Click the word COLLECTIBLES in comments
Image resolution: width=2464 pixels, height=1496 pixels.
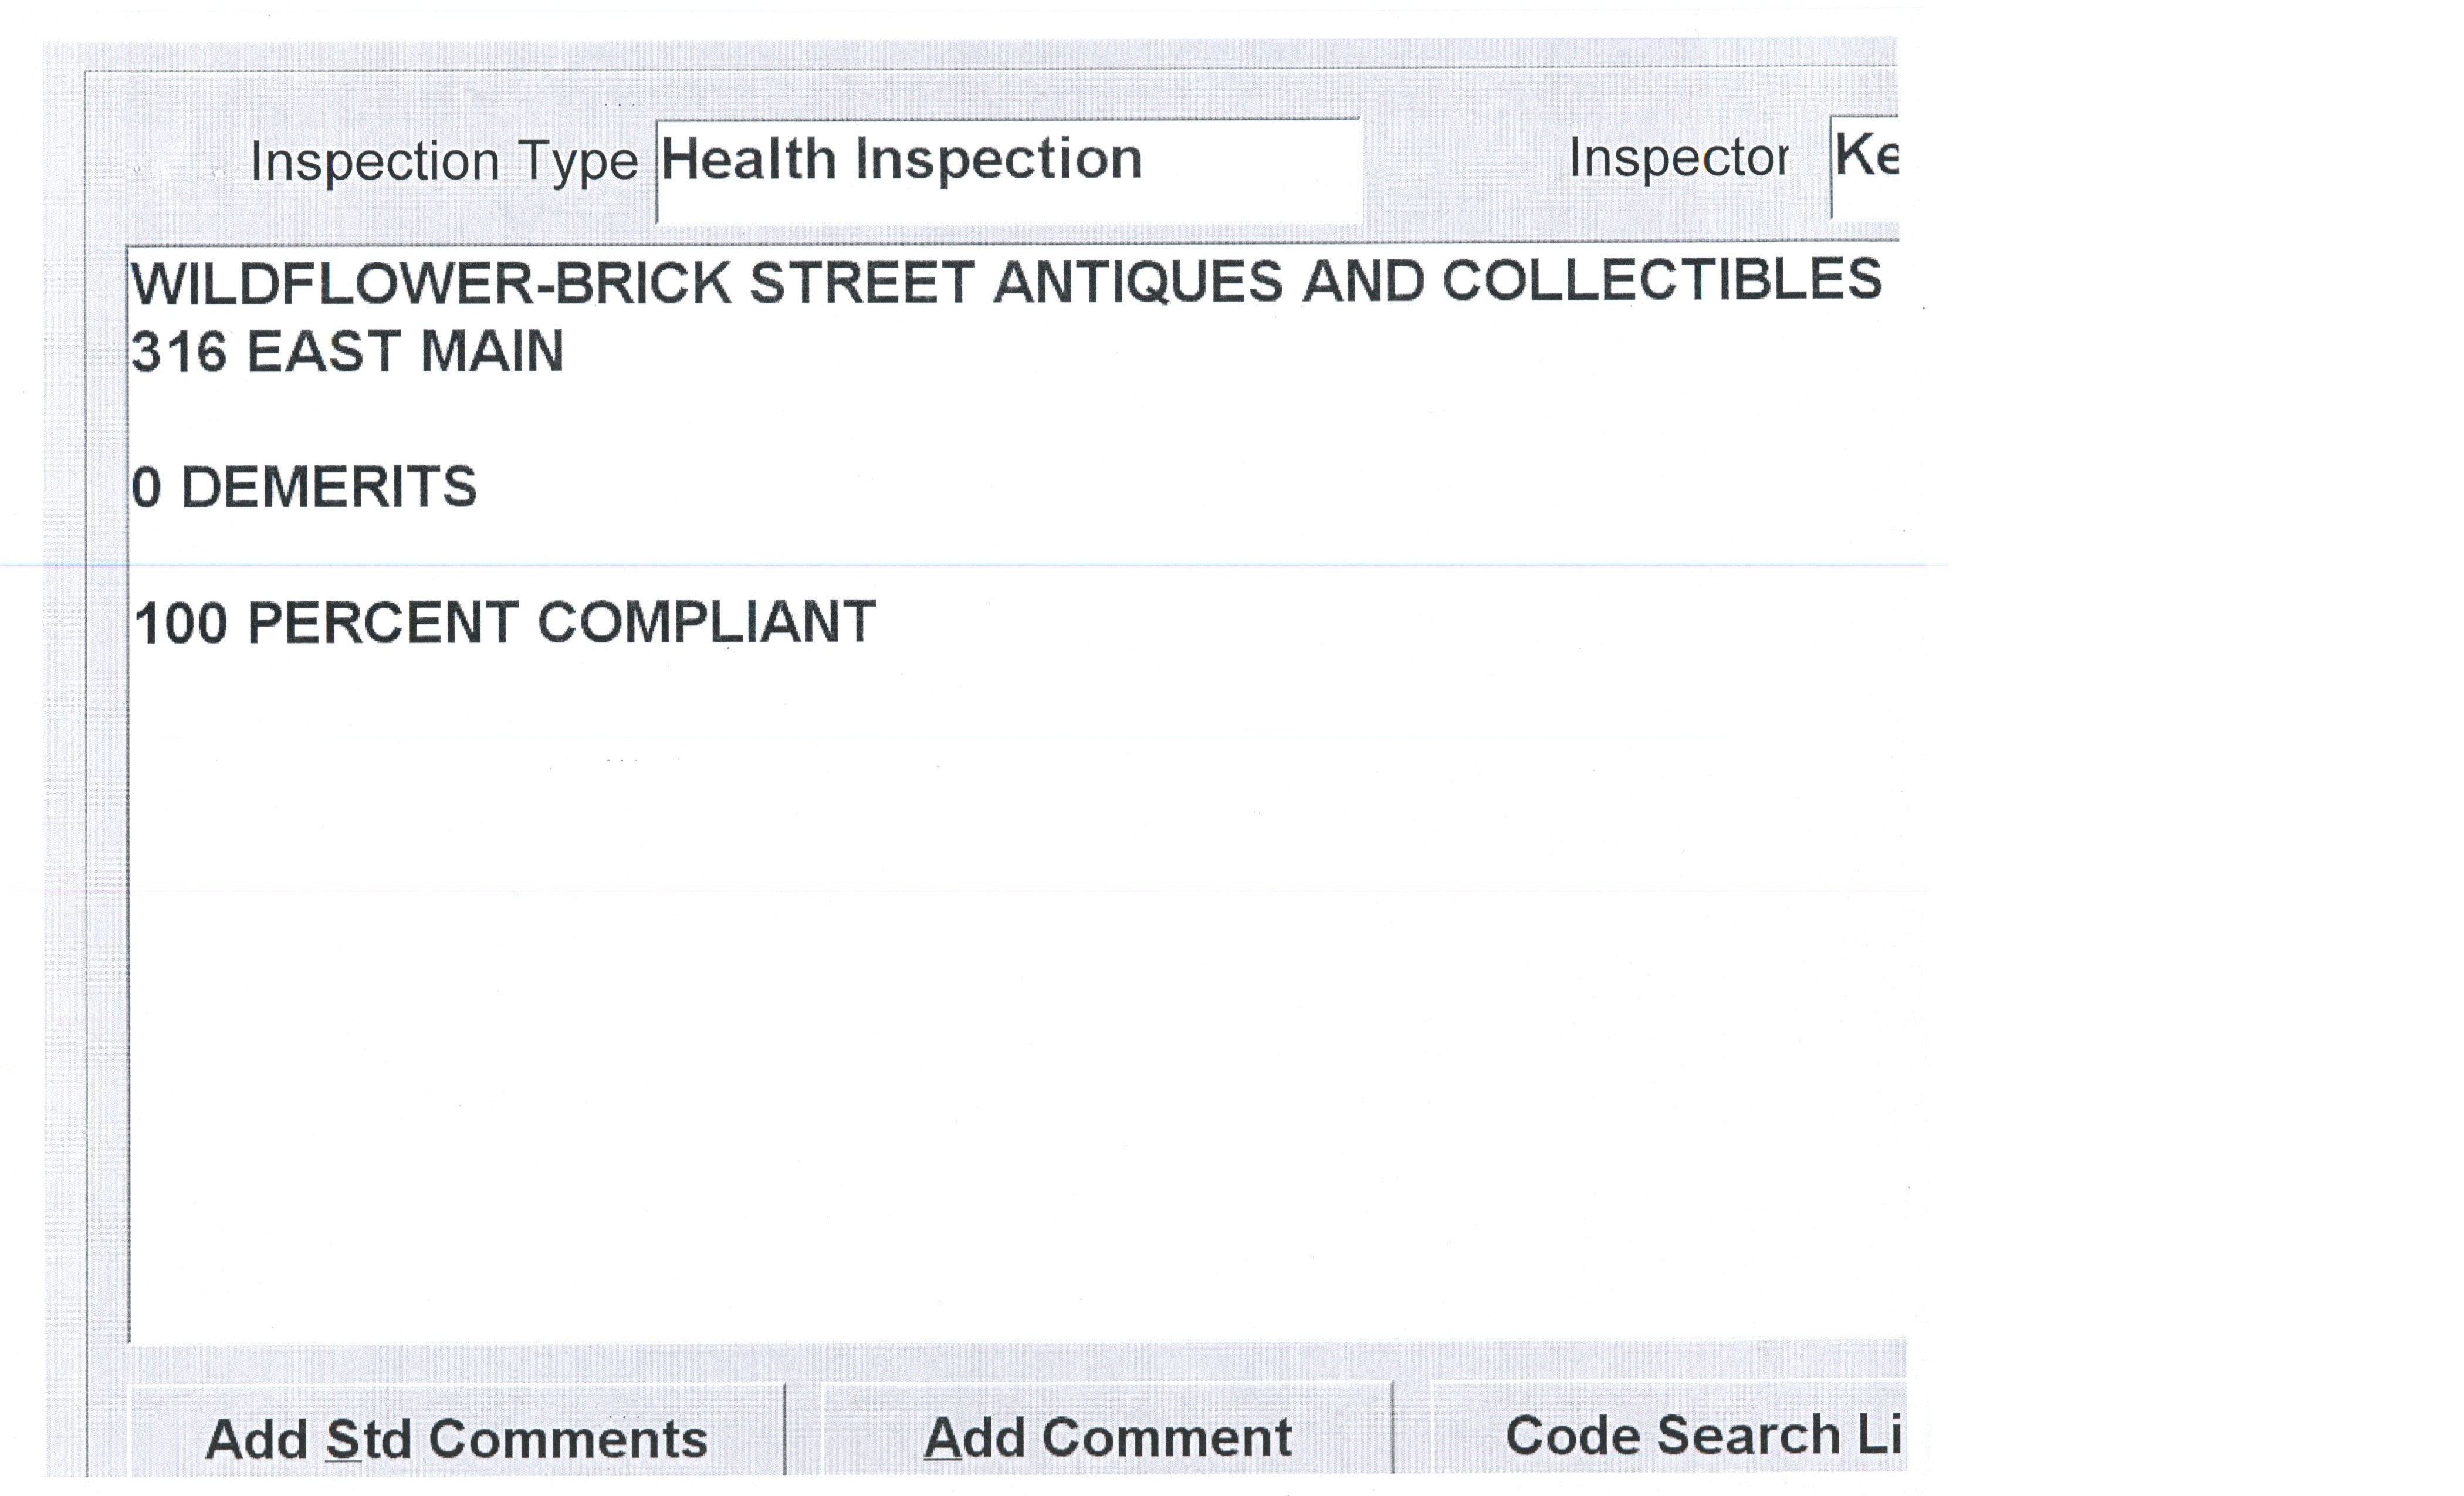pos(1661,280)
